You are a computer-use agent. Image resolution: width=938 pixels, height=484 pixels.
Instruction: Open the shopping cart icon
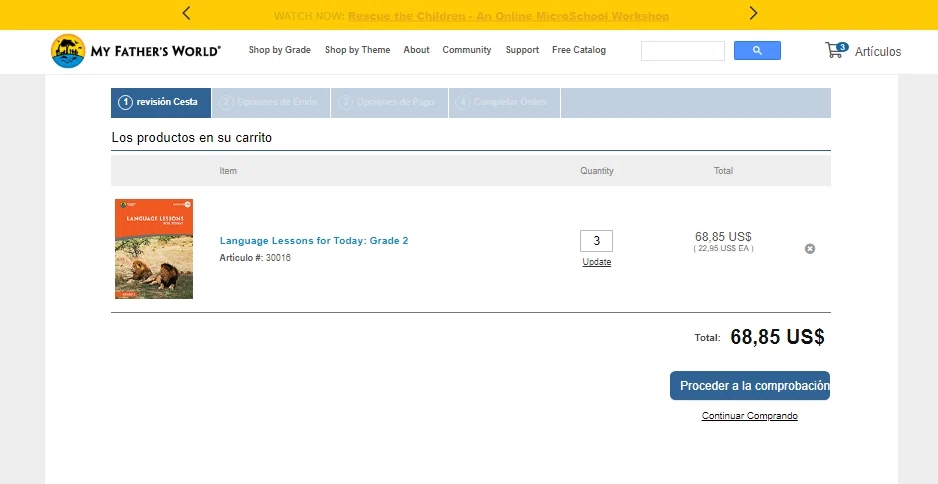point(836,50)
